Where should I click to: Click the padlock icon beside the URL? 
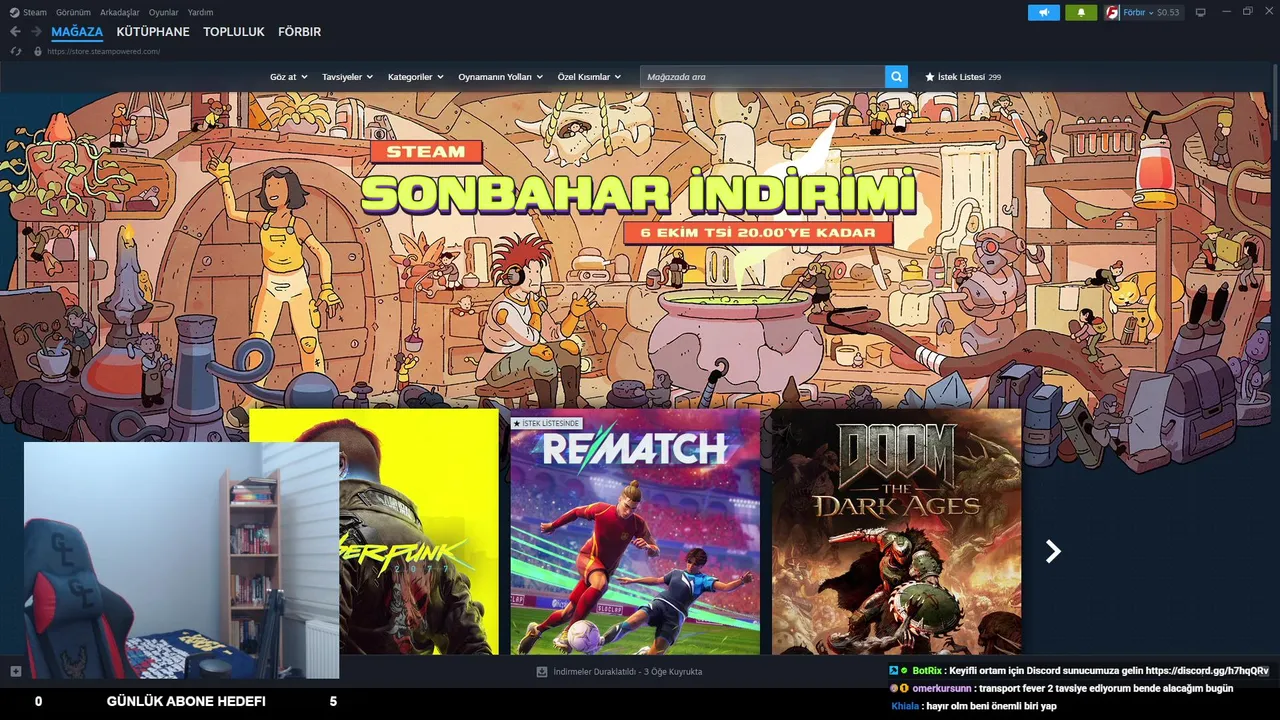38,51
